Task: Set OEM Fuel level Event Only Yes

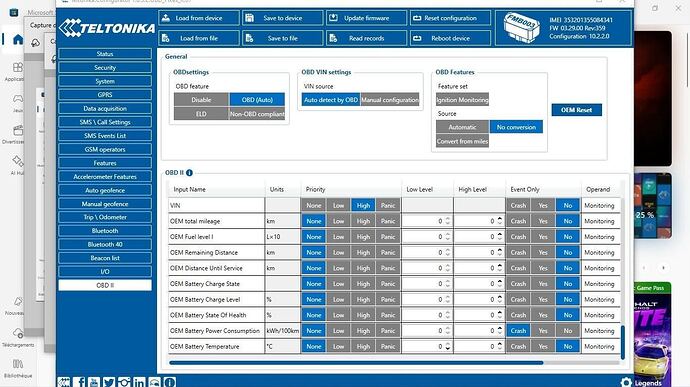Action: point(543,237)
